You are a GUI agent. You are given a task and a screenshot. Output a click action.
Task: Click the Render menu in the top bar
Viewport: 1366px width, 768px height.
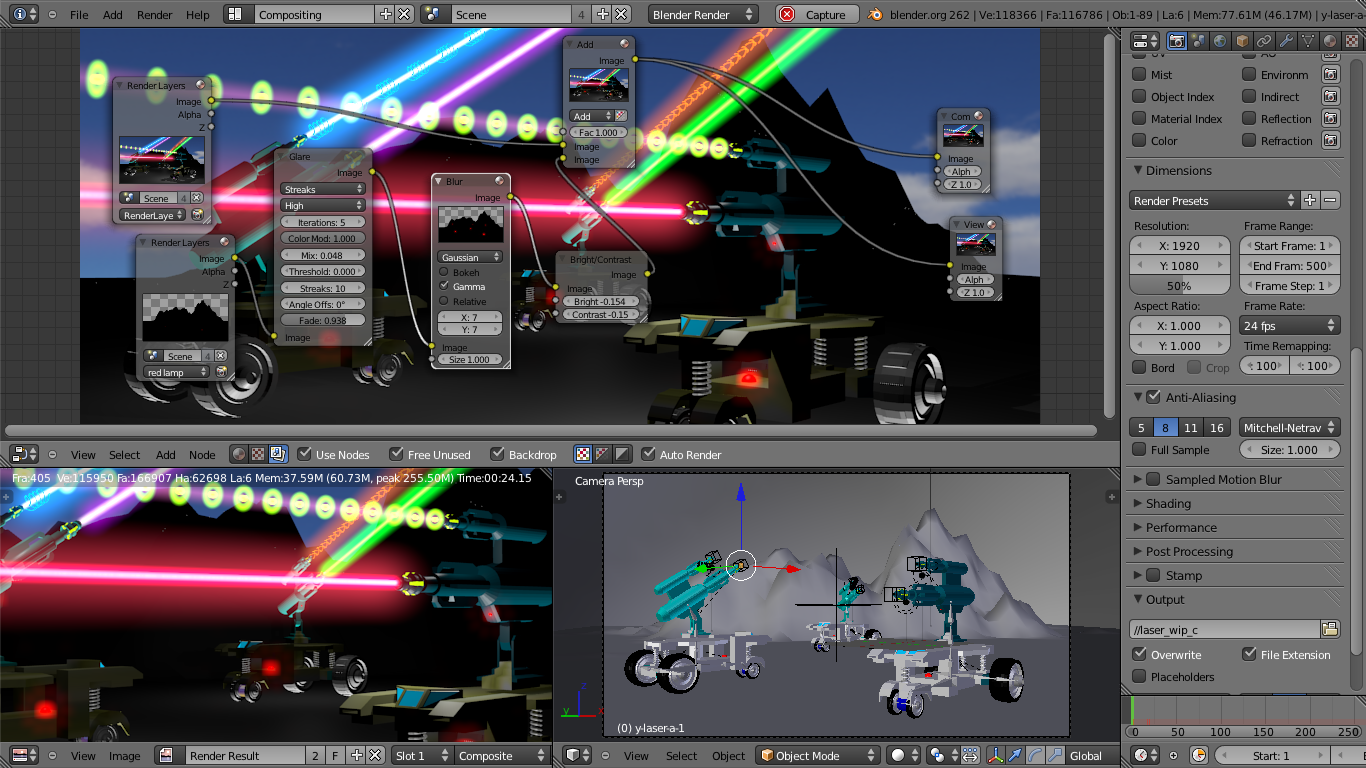click(x=154, y=15)
